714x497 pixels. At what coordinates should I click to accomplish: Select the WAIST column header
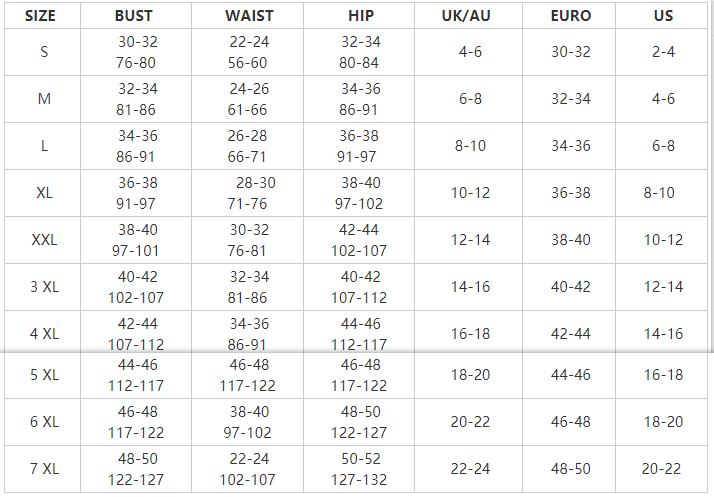(248, 16)
